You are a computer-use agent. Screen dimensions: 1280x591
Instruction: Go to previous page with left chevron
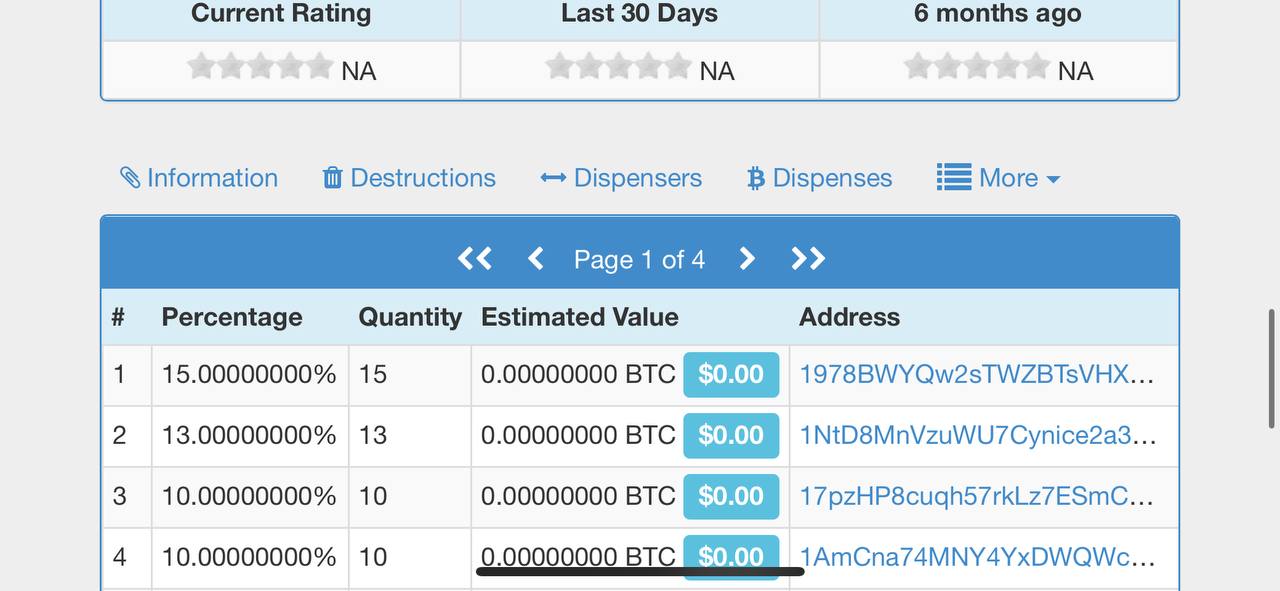535,259
